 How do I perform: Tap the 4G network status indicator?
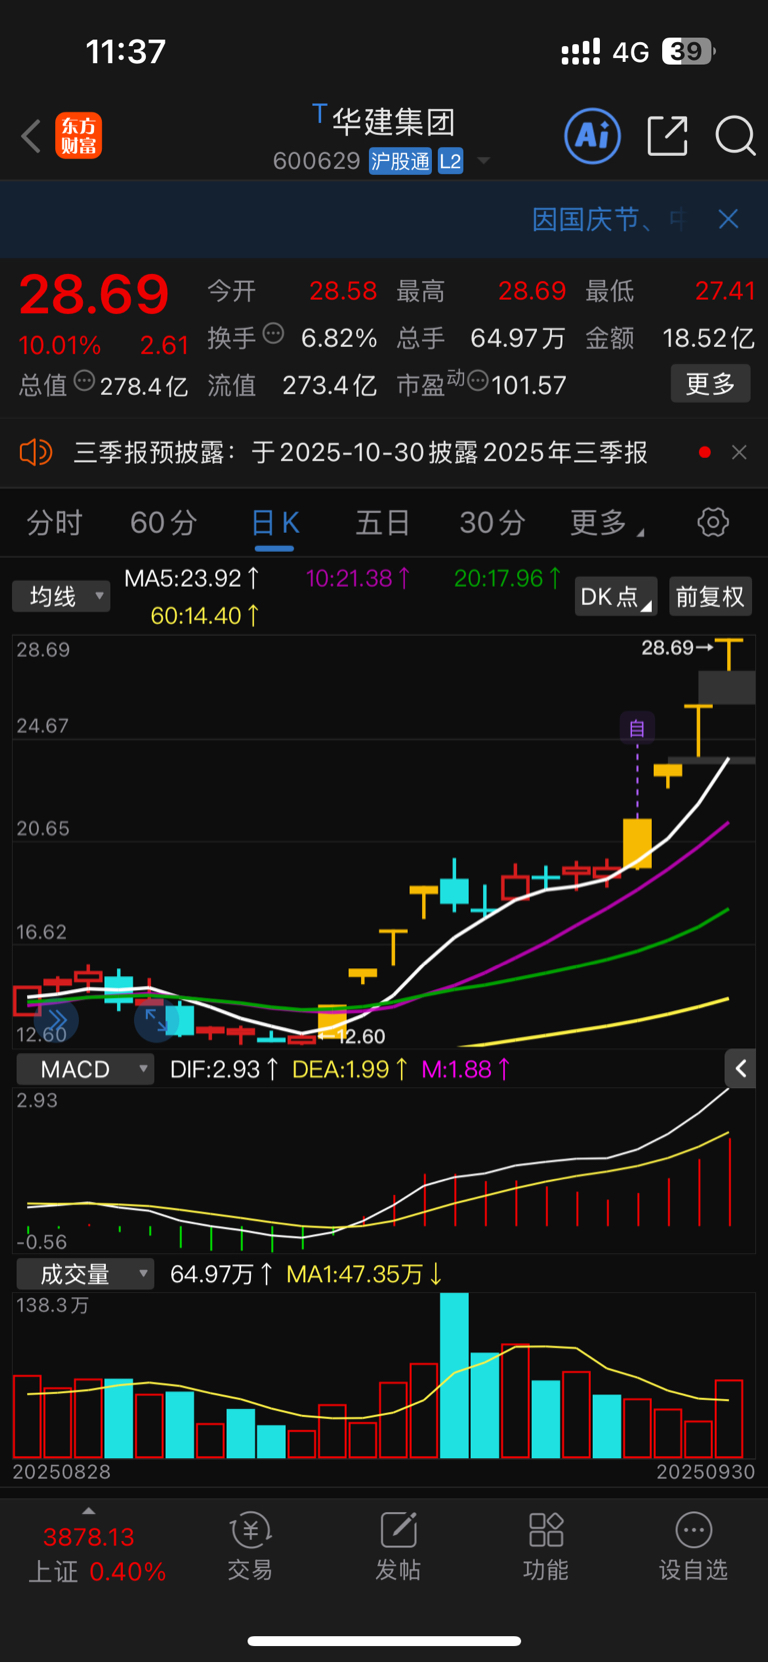coord(630,52)
